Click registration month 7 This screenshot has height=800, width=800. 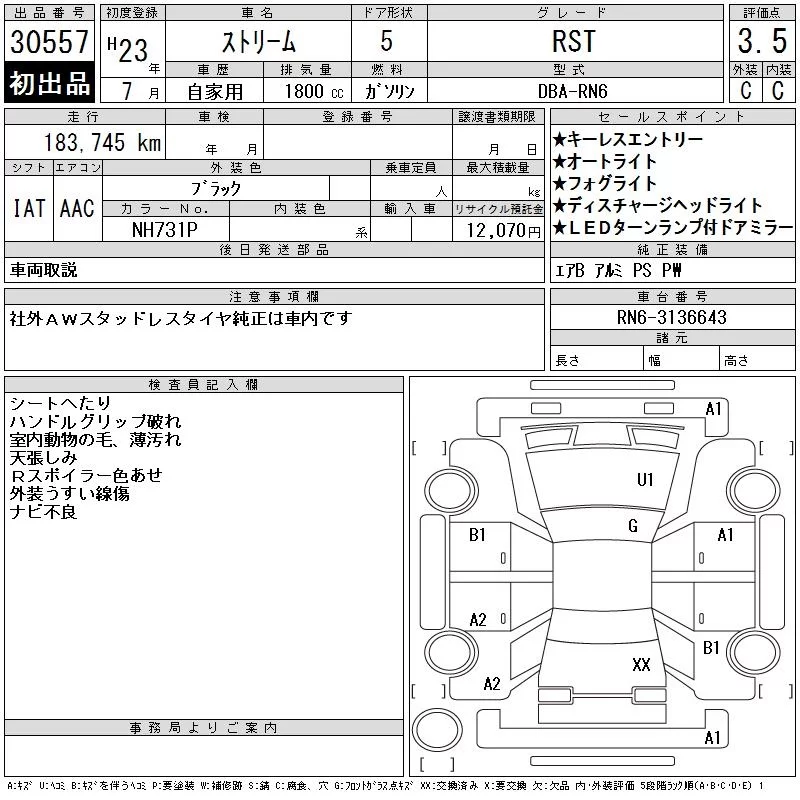(127, 91)
